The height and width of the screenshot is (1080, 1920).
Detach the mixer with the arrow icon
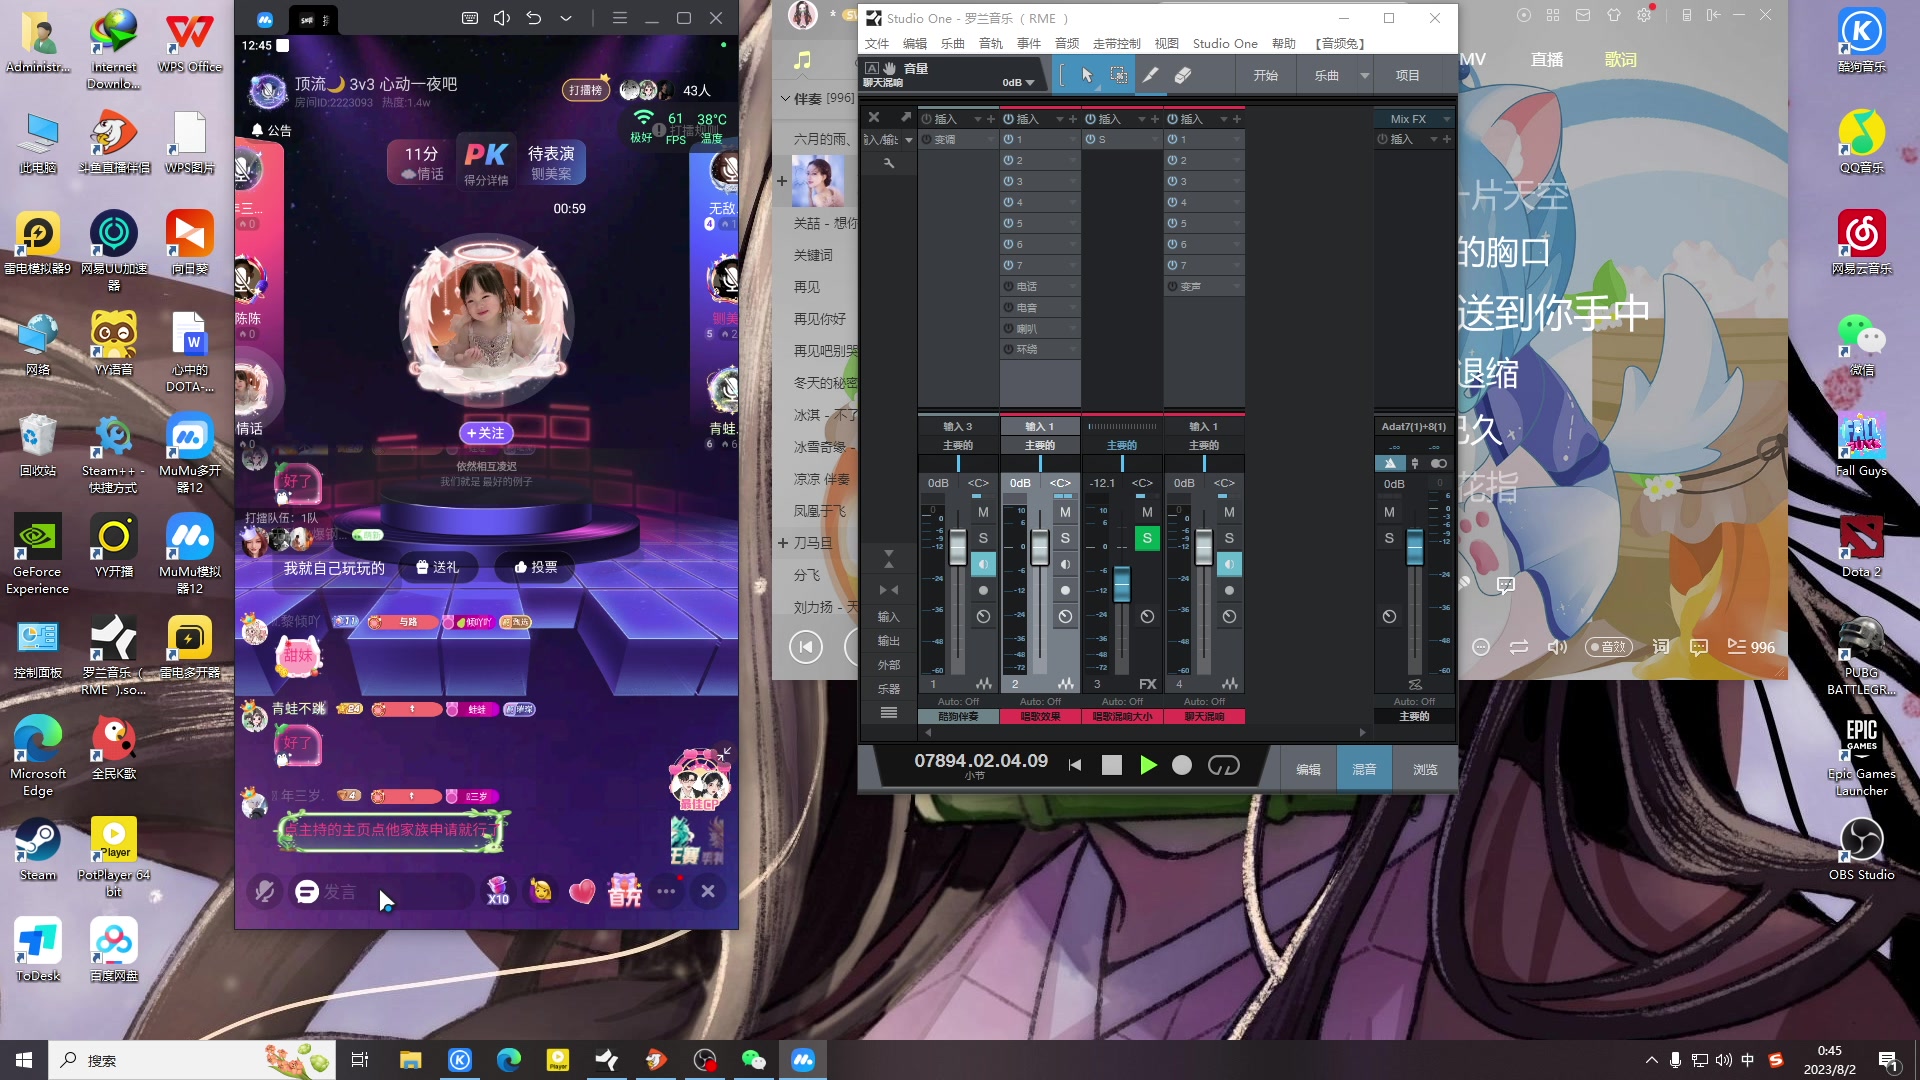point(905,117)
